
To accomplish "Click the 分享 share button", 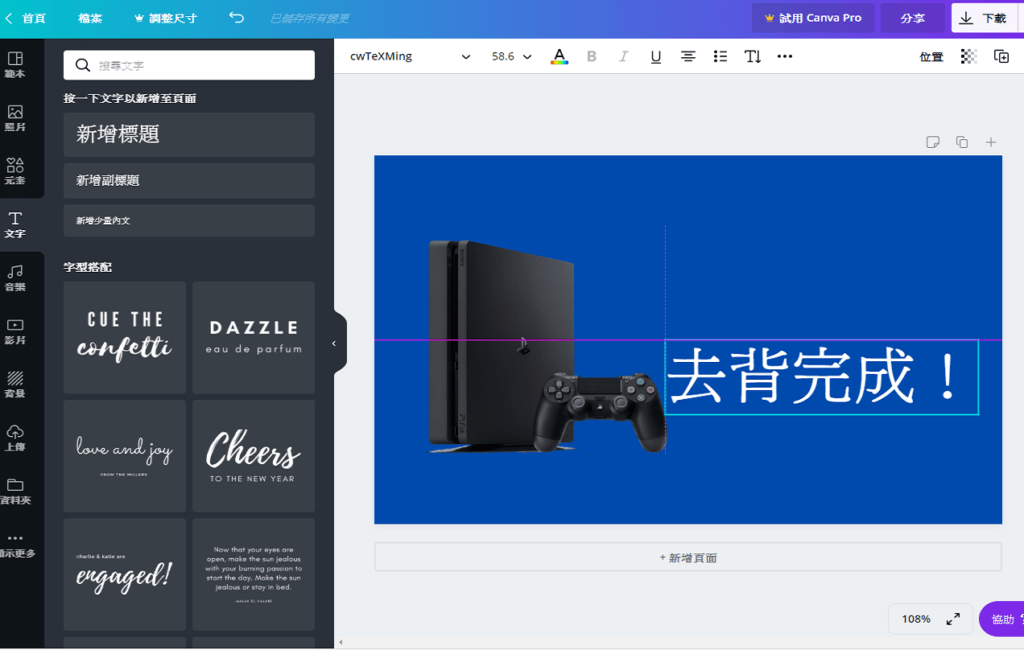I will (x=912, y=18).
